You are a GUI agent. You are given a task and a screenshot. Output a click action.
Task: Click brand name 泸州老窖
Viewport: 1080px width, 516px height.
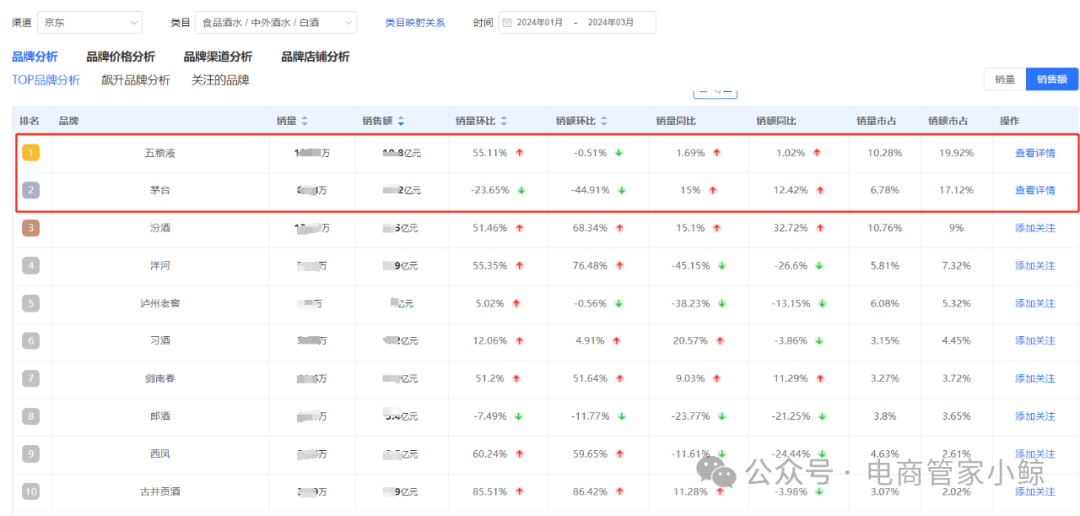click(x=160, y=303)
